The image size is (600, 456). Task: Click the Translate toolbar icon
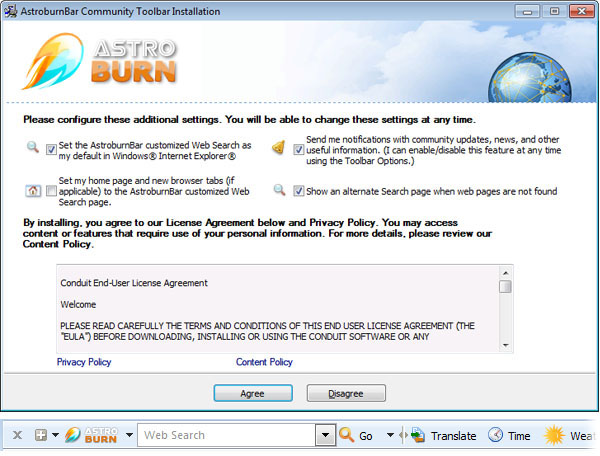pyautogui.click(x=418, y=435)
